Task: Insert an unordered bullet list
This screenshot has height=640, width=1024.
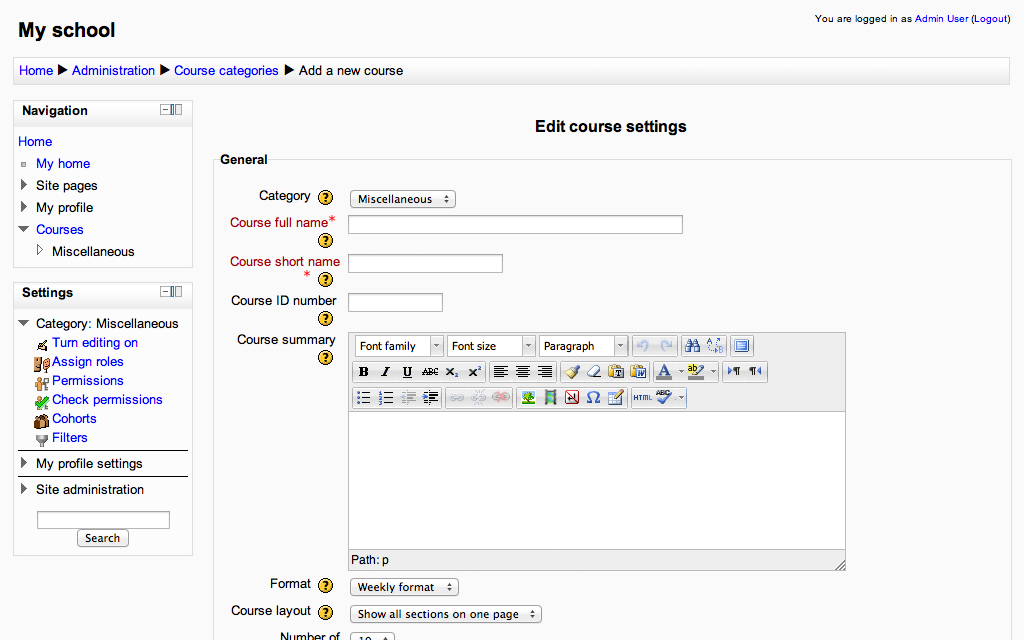Action: pos(364,398)
